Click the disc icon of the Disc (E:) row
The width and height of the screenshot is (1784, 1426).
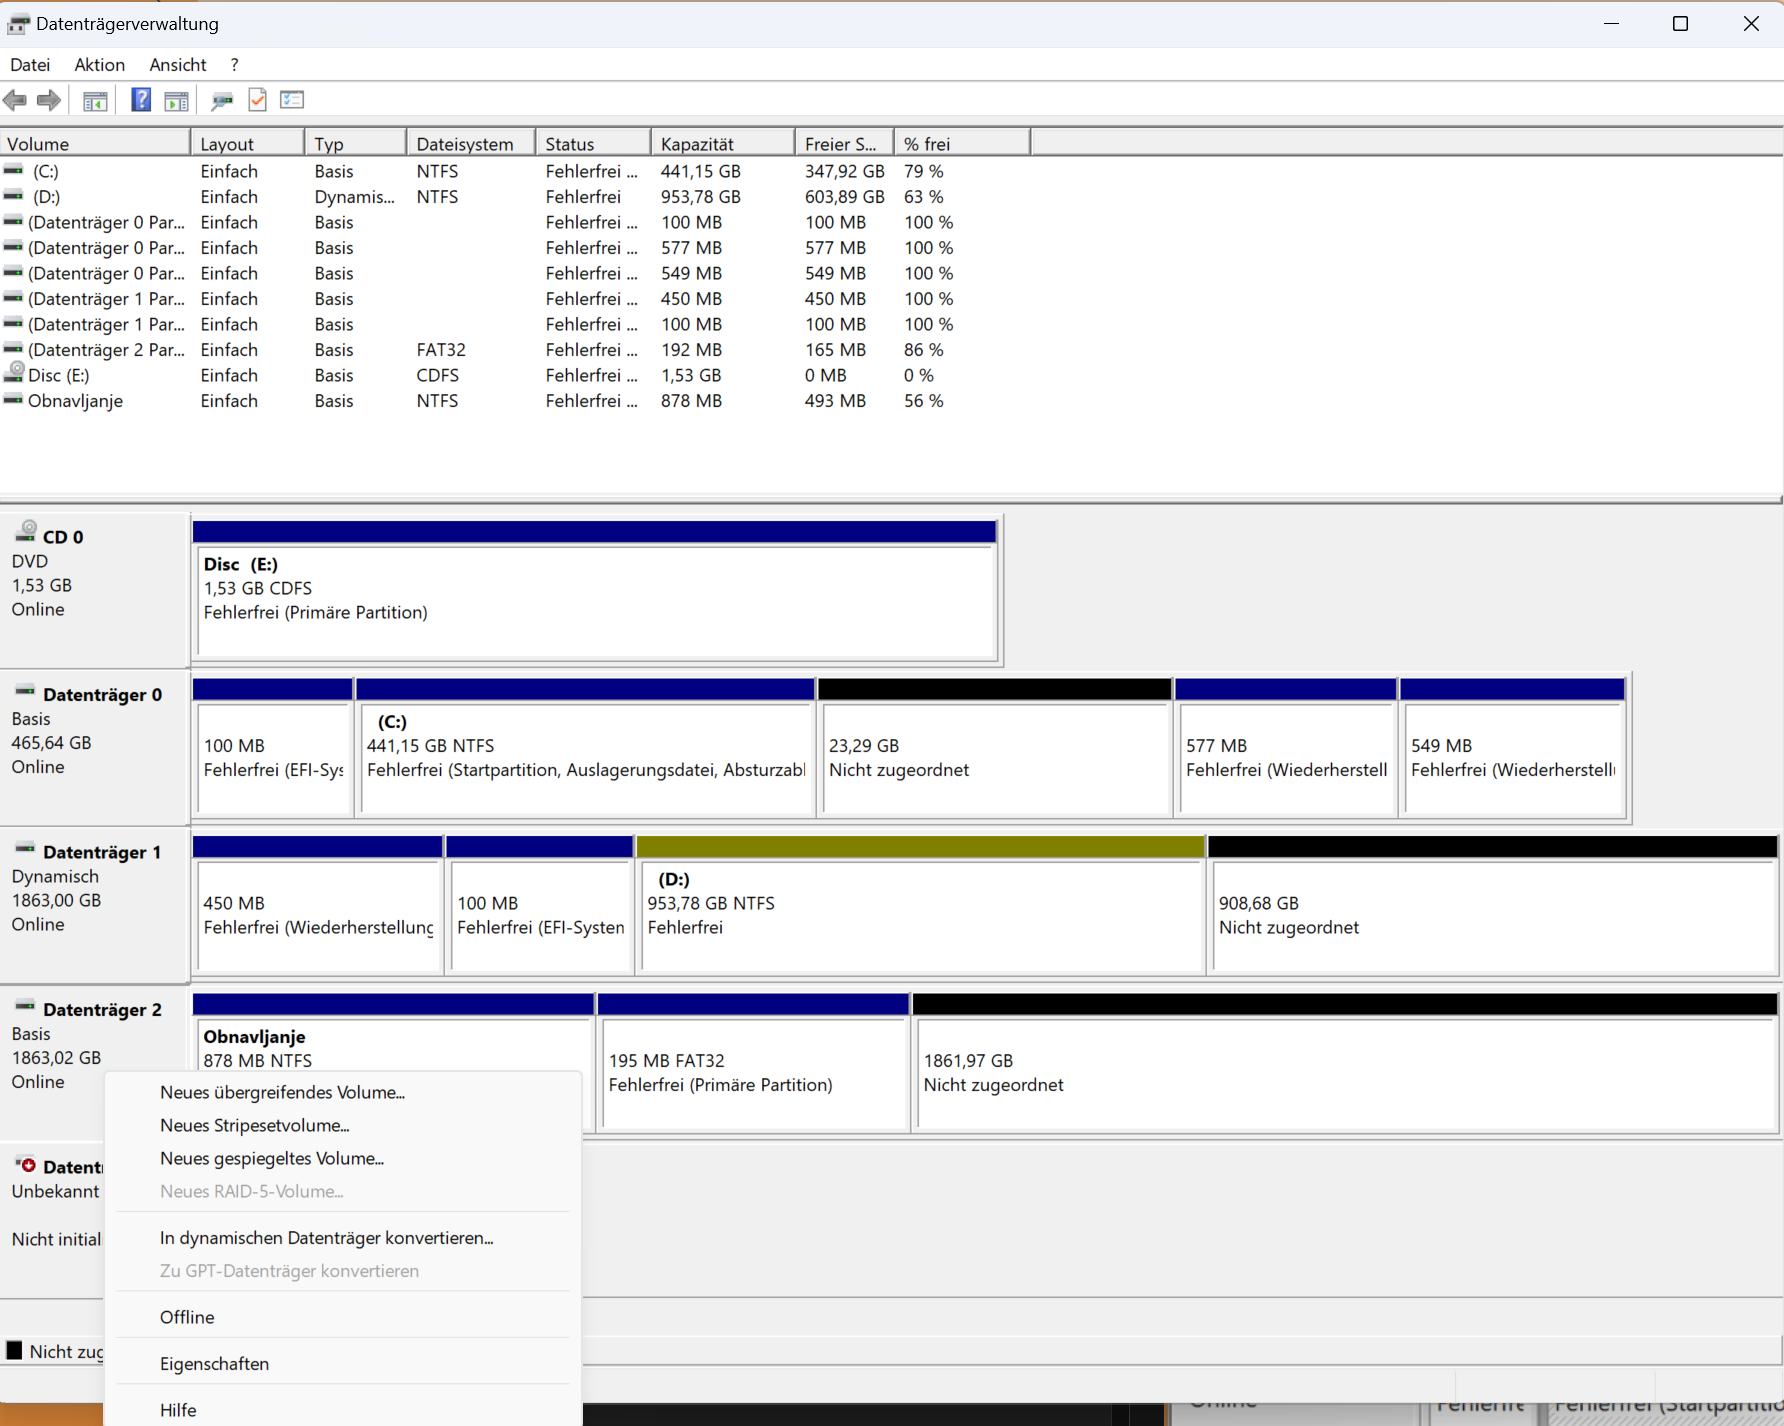coord(14,373)
